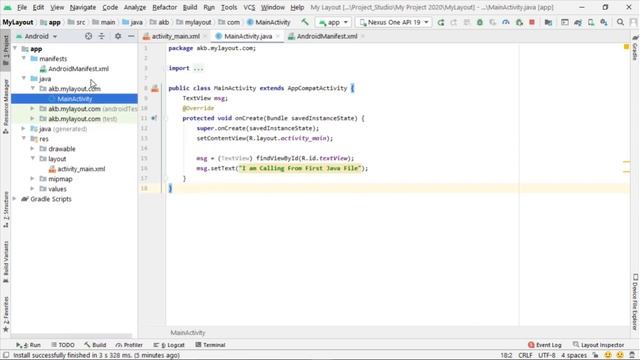640x360 pixels.
Task: Click the Select Opened File target icon
Action: coord(89,36)
